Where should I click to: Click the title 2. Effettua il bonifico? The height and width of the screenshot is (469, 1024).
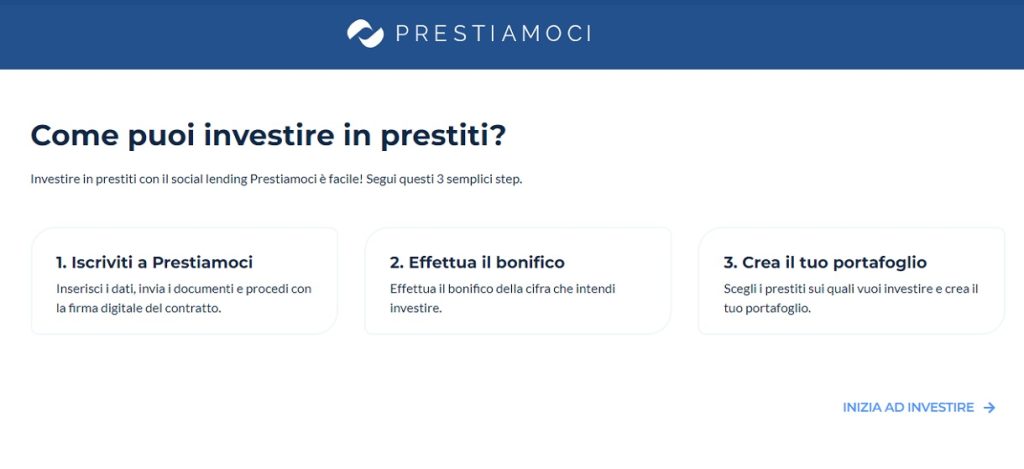(477, 263)
